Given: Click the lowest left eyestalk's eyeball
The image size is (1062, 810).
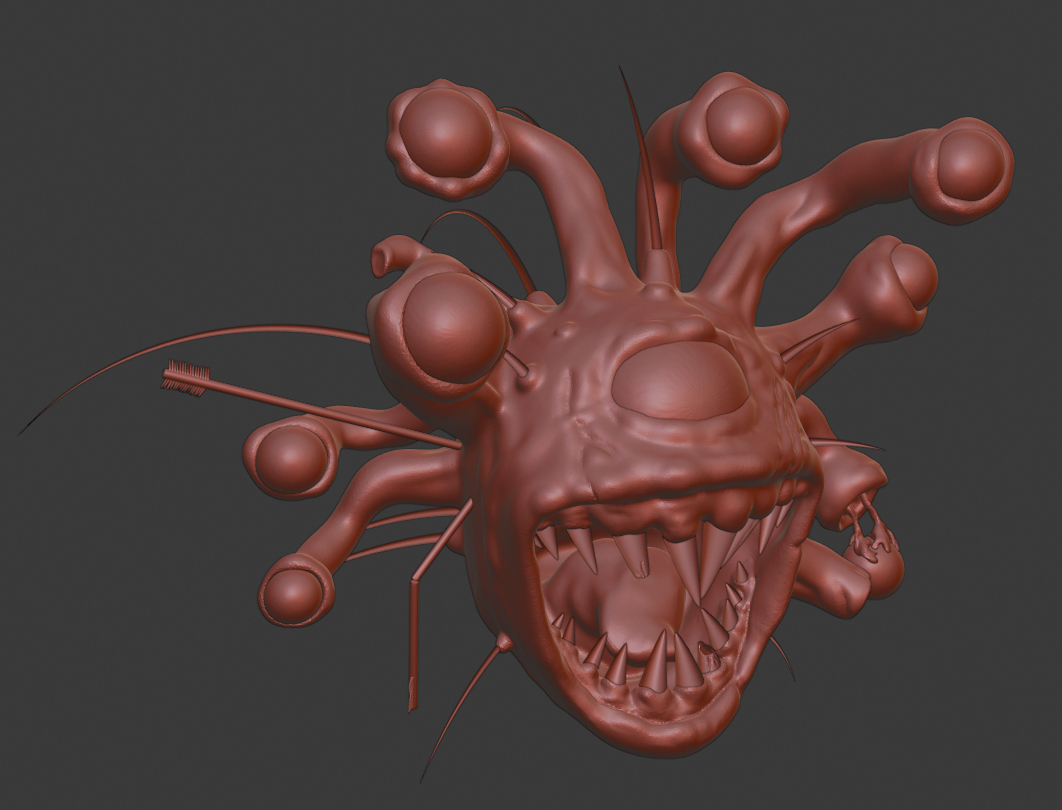Looking at the screenshot, I should coord(292,597).
